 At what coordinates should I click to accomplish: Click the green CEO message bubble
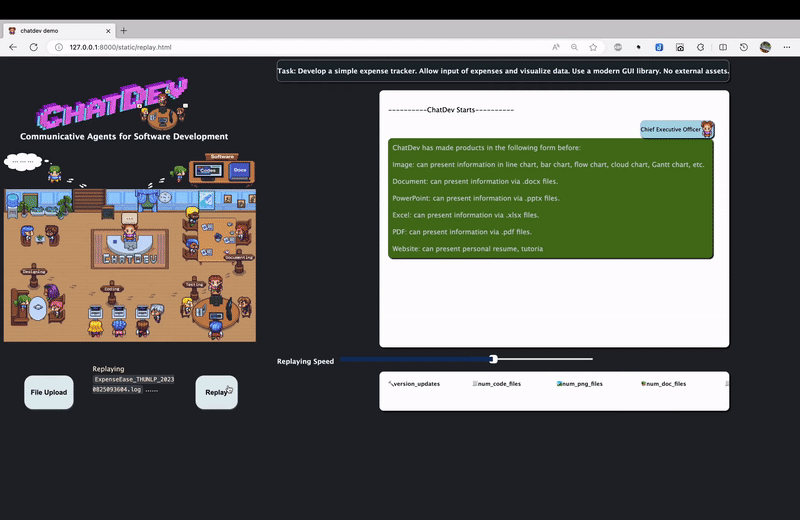[x=551, y=199]
